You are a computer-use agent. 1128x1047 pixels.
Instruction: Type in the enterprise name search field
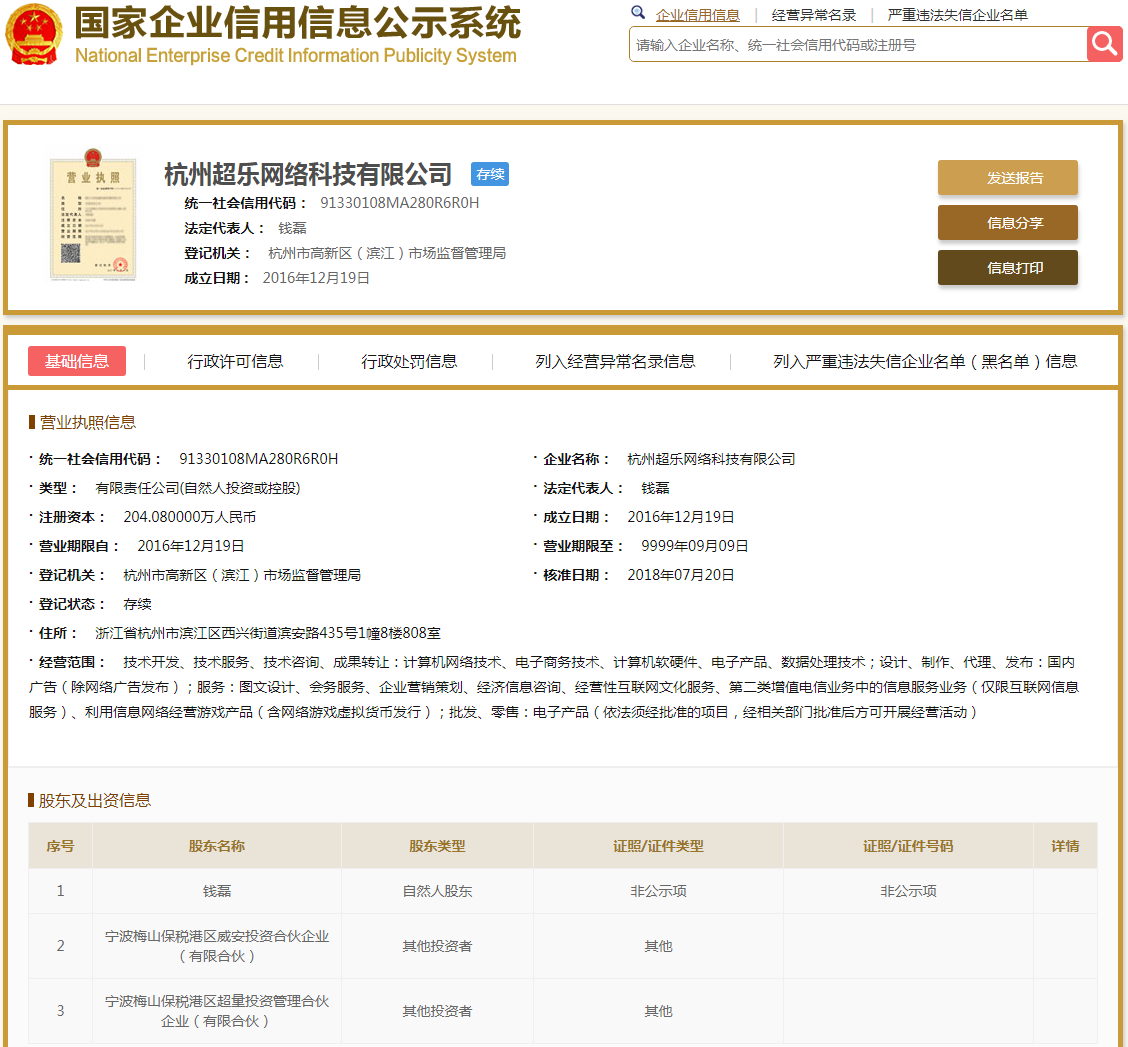(857, 45)
